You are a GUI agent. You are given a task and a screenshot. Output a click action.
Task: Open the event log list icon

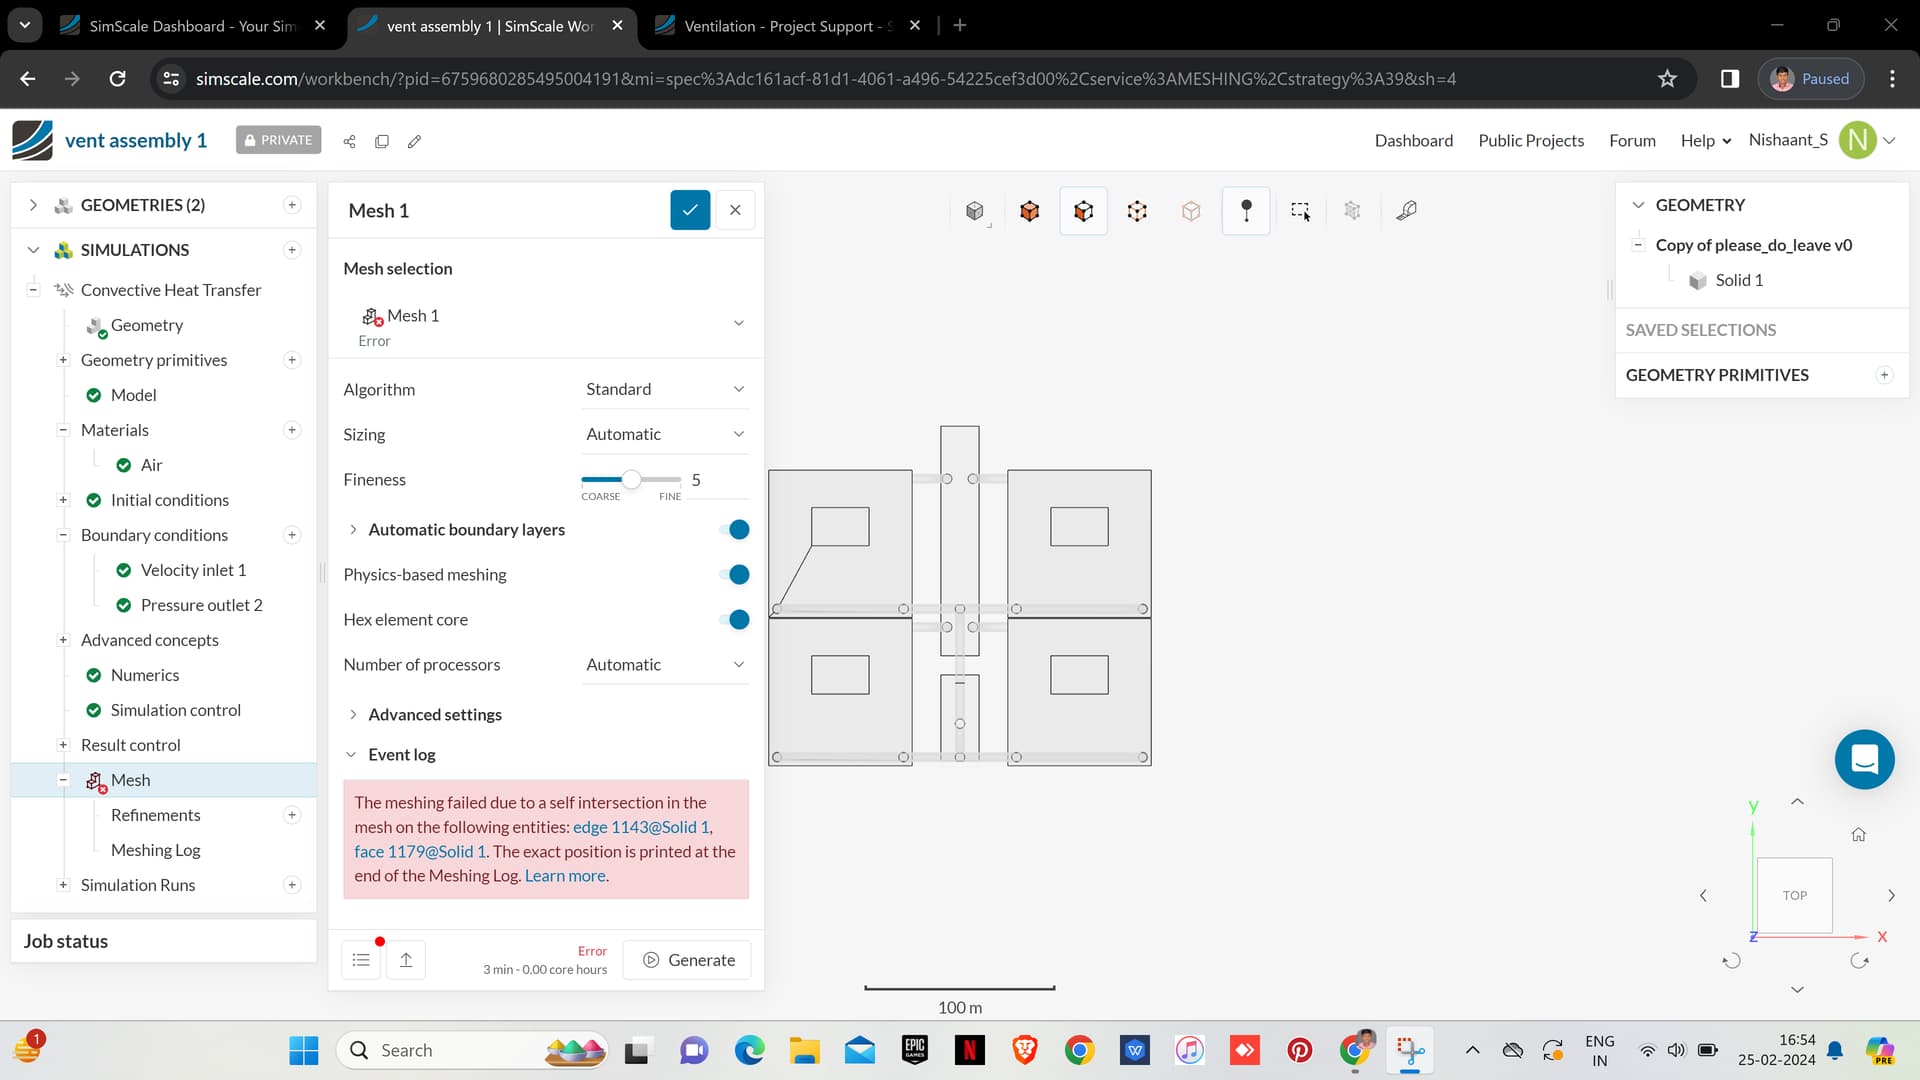click(x=360, y=959)
